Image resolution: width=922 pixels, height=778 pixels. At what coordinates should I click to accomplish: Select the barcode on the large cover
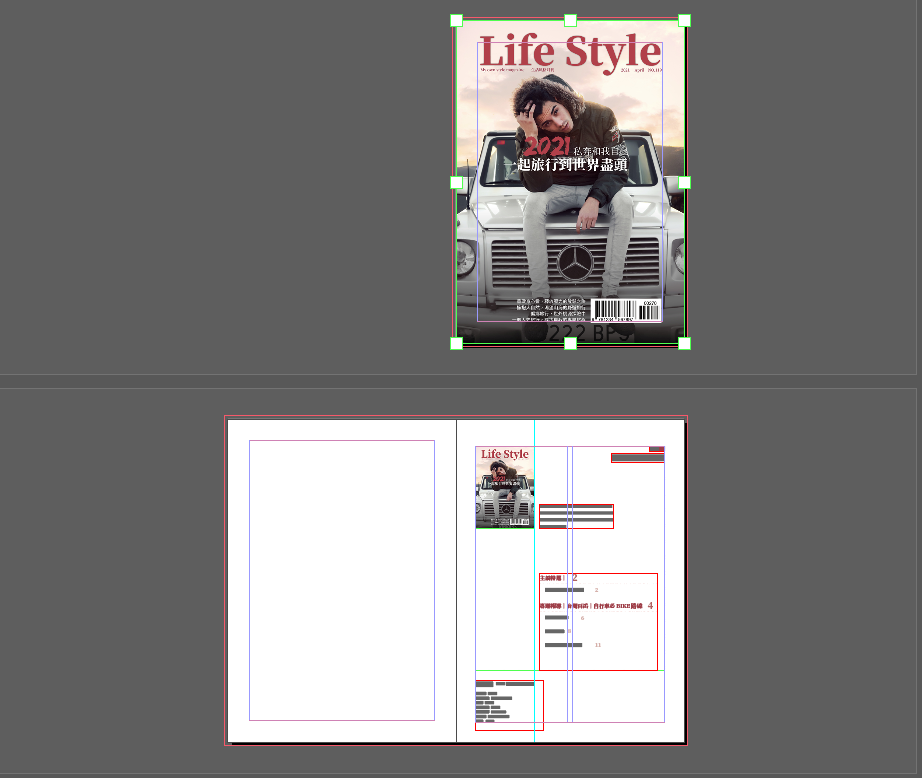pyautogui.click(x=625, y=310)
